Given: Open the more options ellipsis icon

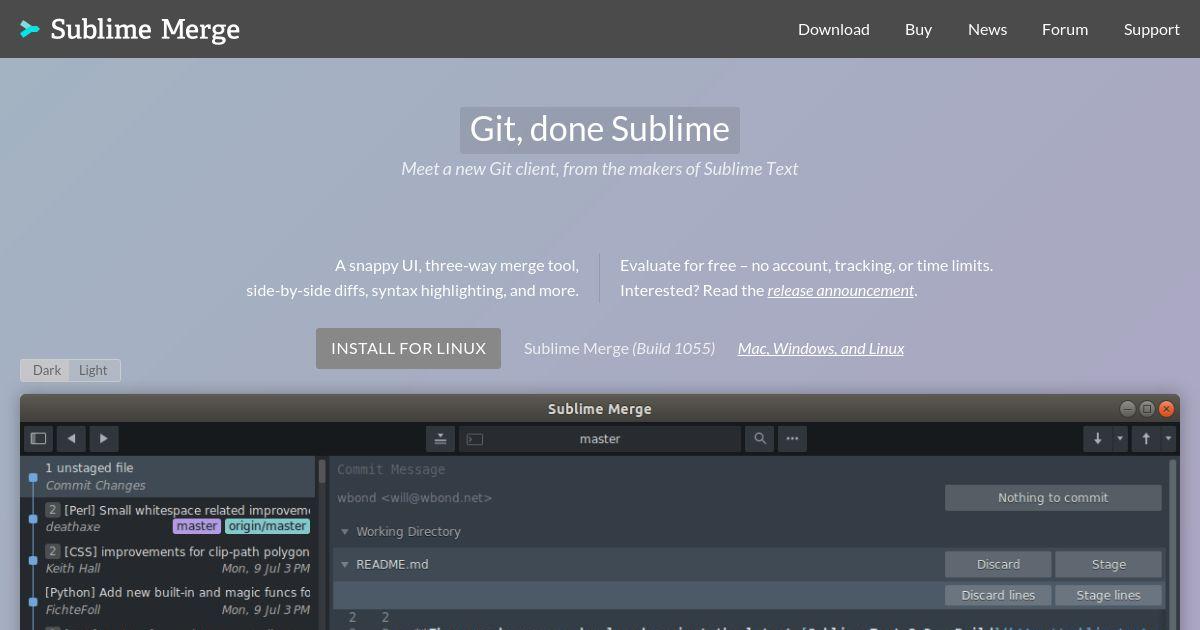Looking at the screenshot, I should click(792, 438).
